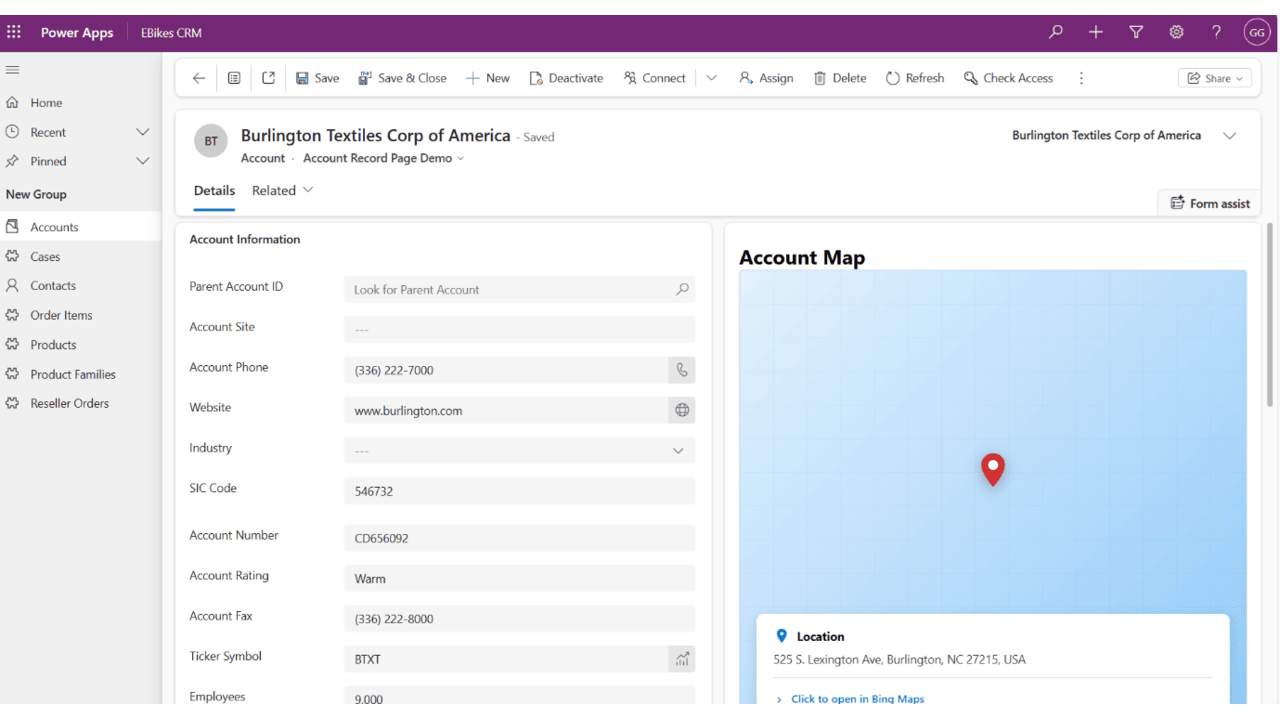The image size is (1280, 720).
Task: Expand the Pinned section chevron
Action: tap(142, 161)
